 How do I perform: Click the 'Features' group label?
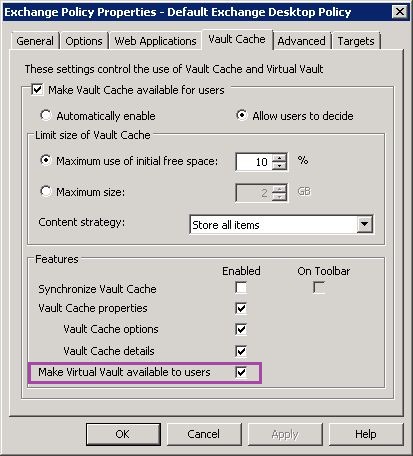pos(57,259)
